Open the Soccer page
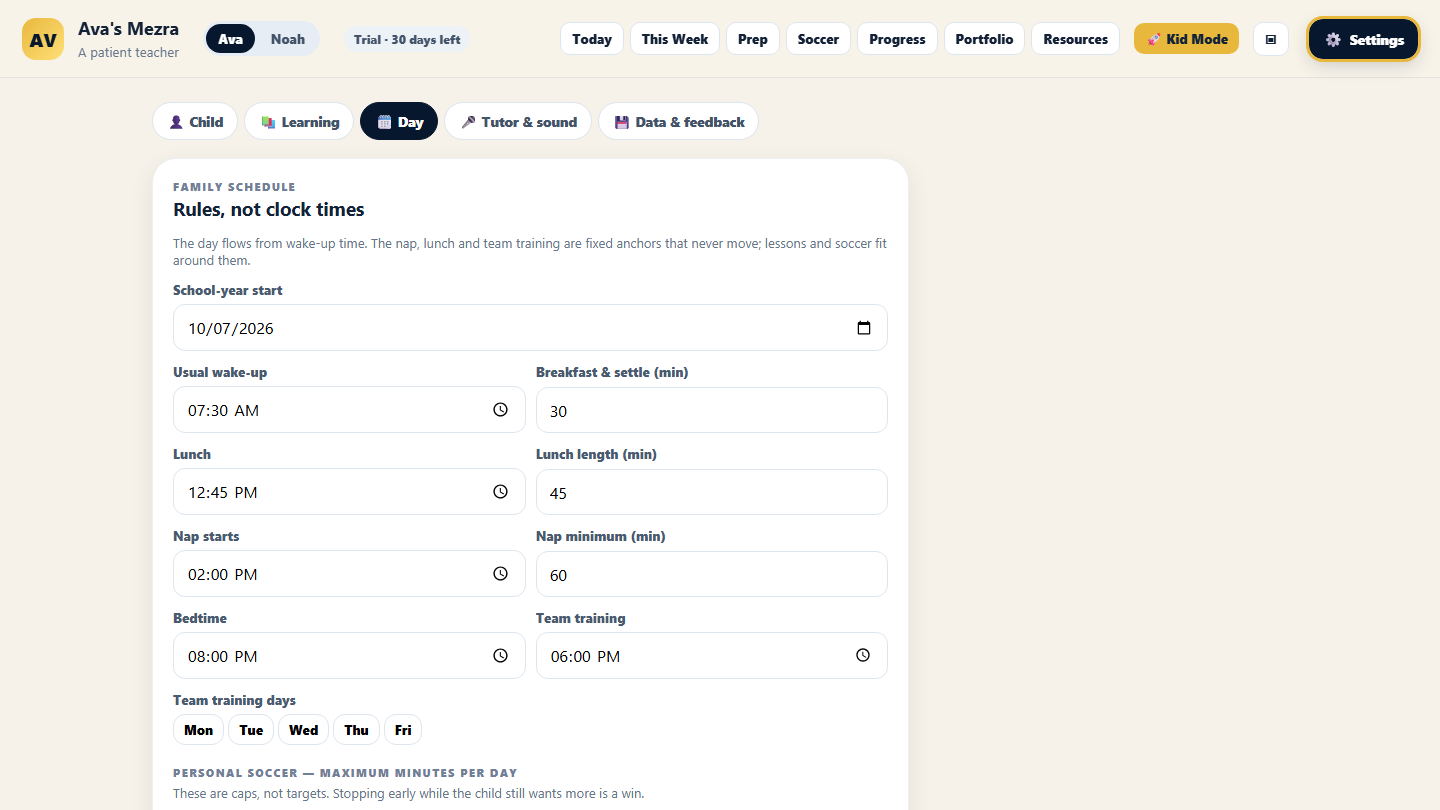The height and width of the screenshot is (810, 1440). (x=818, y=39)
